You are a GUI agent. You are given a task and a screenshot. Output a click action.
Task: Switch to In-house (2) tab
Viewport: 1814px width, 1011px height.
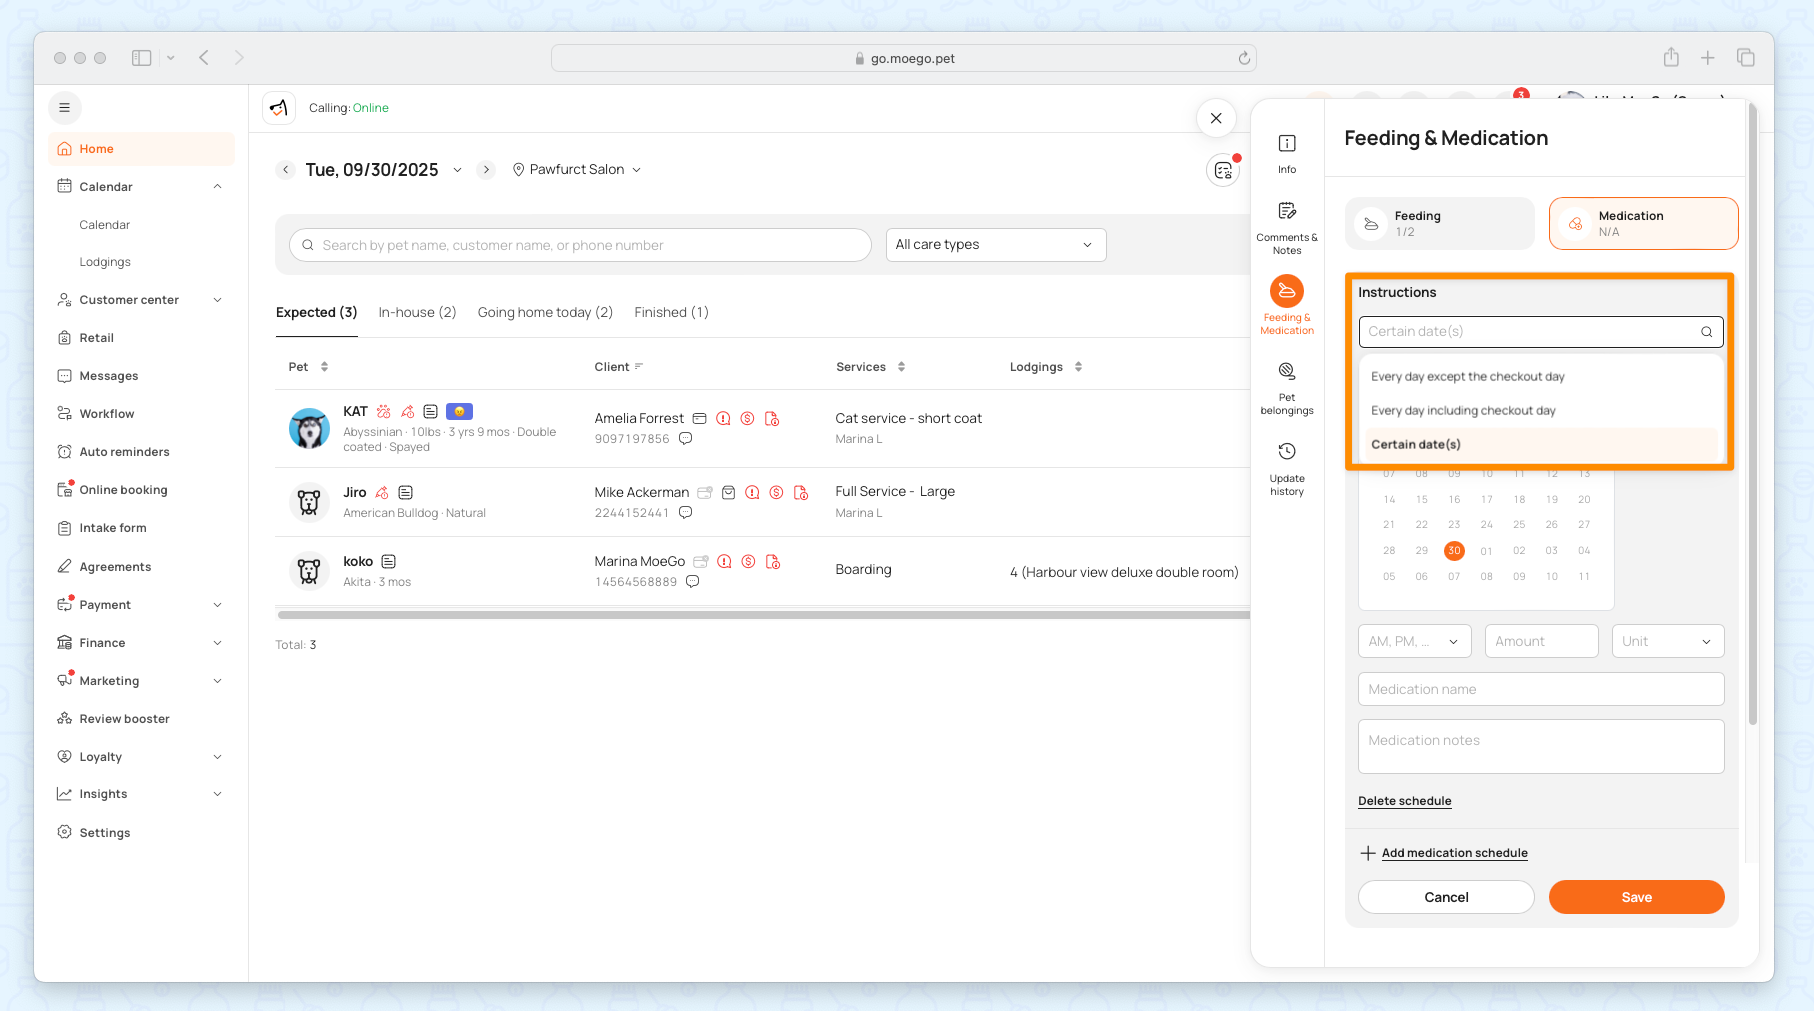pyautogui.click(x=417, y=313)
